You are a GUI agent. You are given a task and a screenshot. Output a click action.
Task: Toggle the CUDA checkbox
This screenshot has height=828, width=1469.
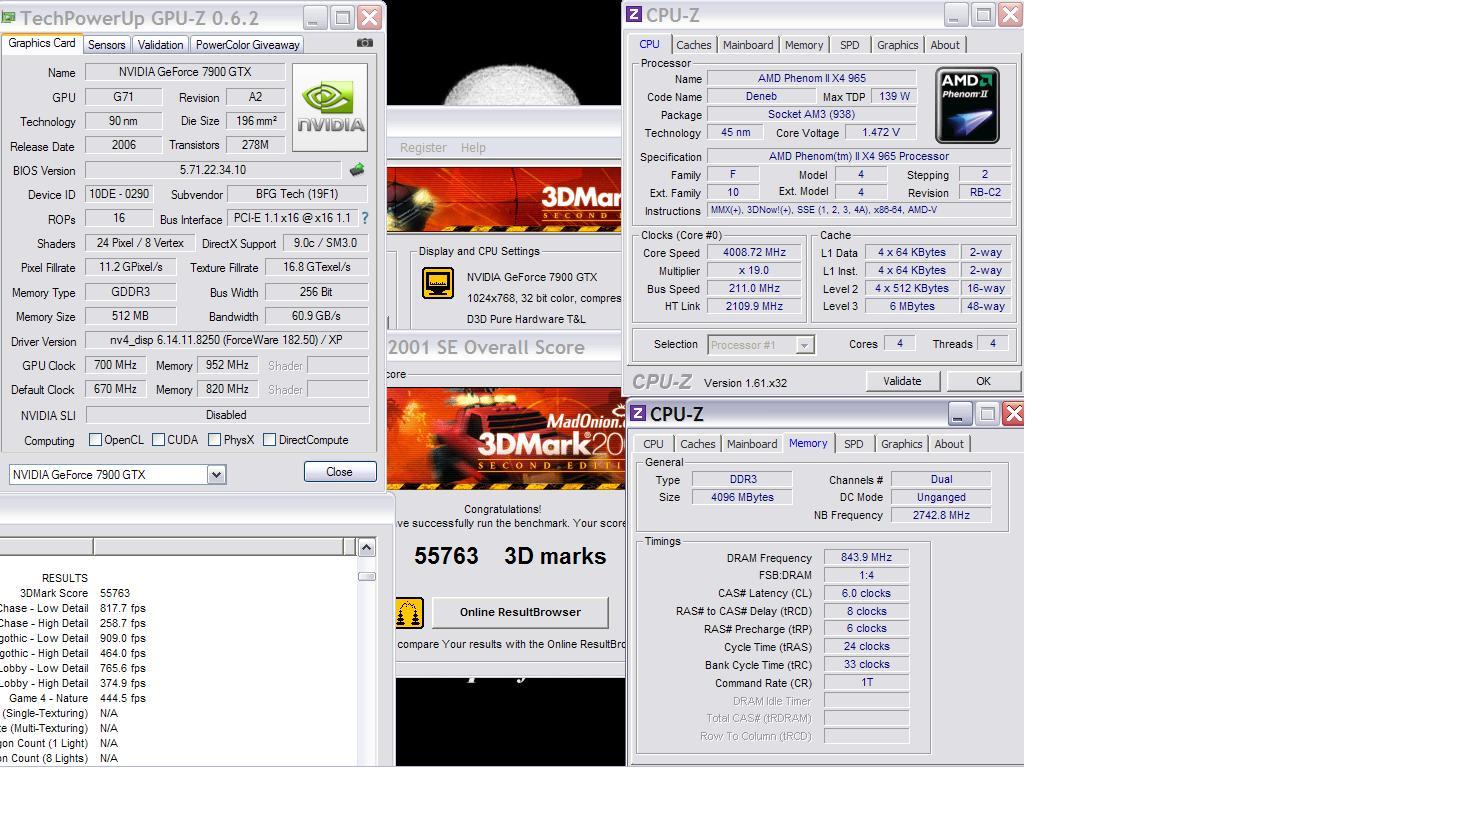pos(158,440)
